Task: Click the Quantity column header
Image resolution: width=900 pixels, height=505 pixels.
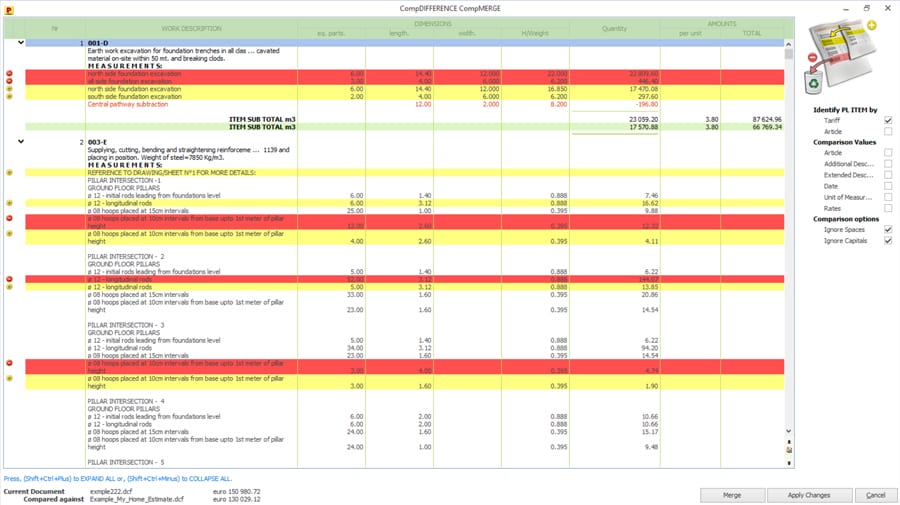Action: tap(614, 28)
